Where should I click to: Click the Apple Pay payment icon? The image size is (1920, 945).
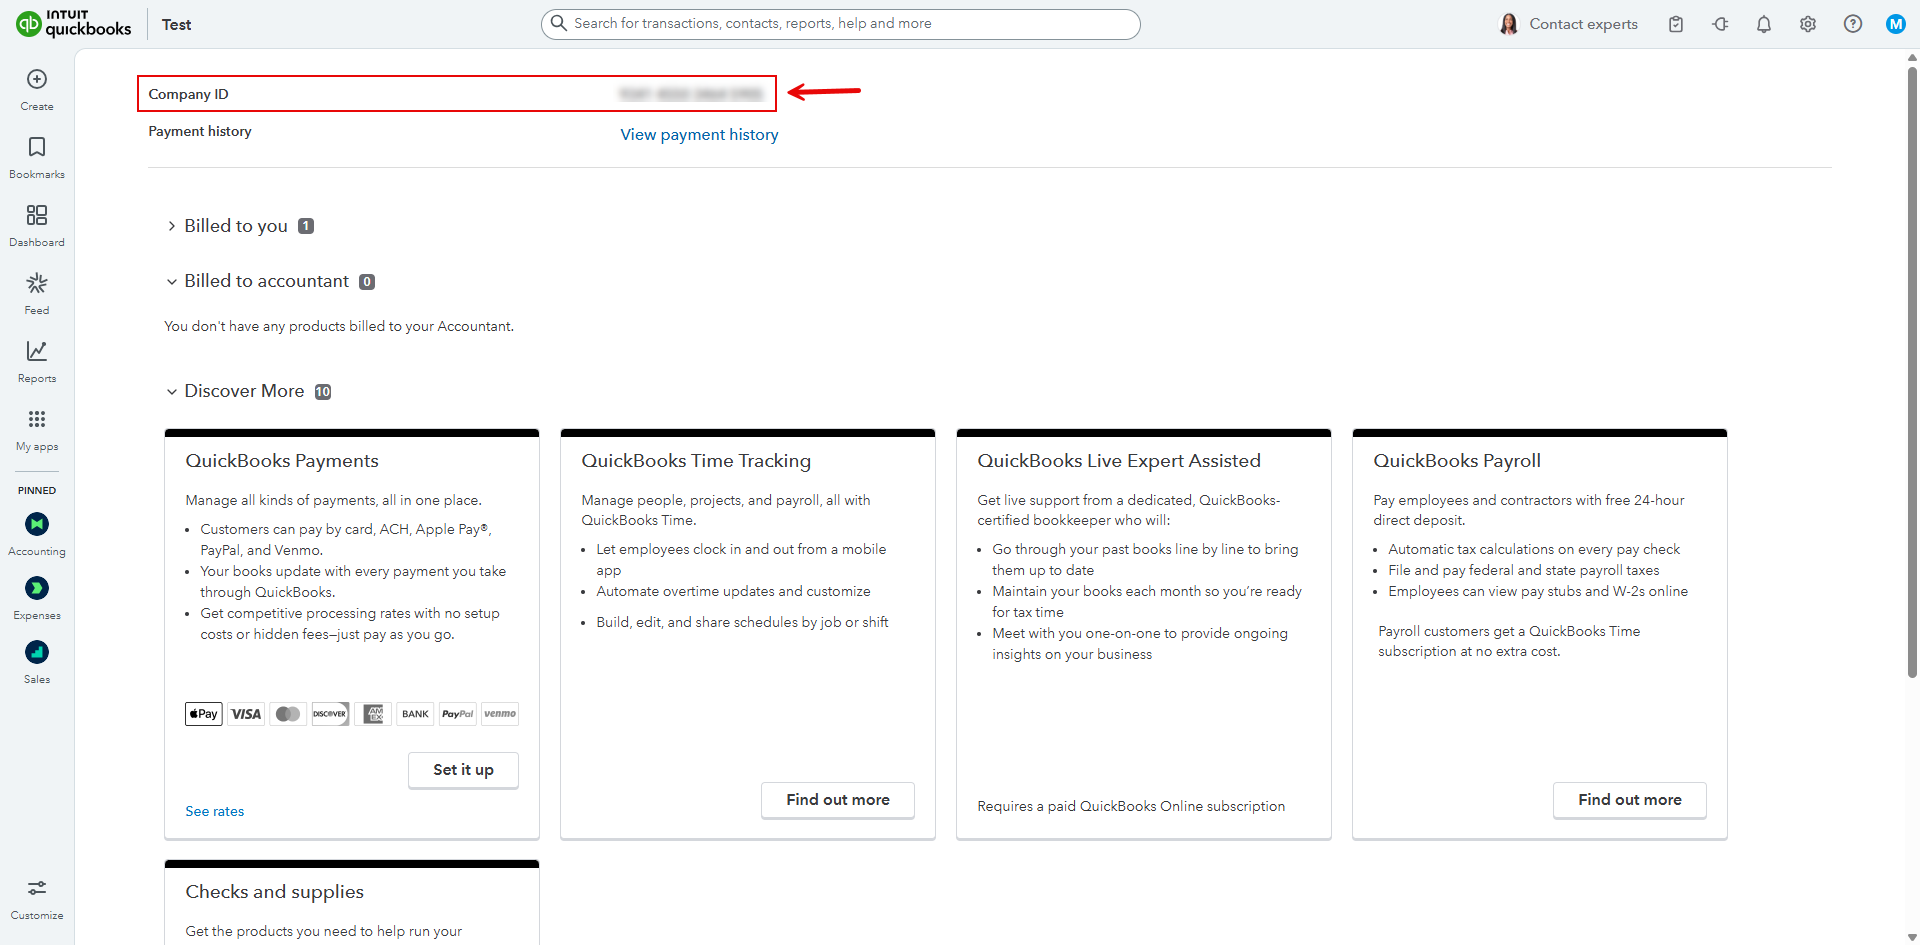204,714
